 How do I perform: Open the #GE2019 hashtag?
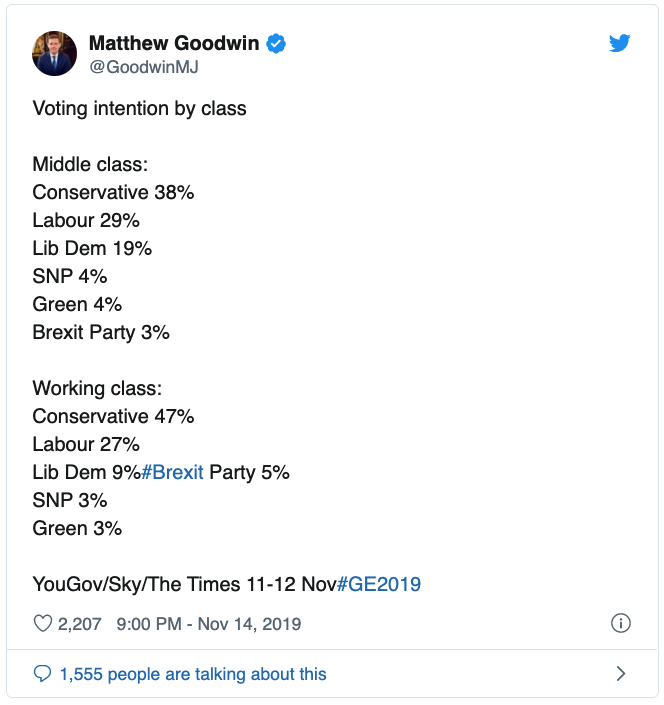(x=379, y=584)
